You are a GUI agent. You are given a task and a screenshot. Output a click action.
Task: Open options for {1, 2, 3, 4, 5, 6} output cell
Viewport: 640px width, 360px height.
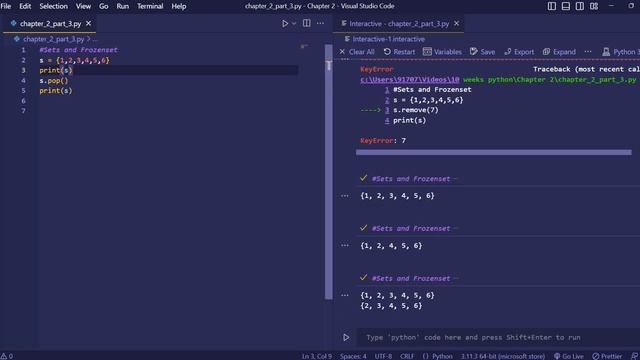[345, 196]
